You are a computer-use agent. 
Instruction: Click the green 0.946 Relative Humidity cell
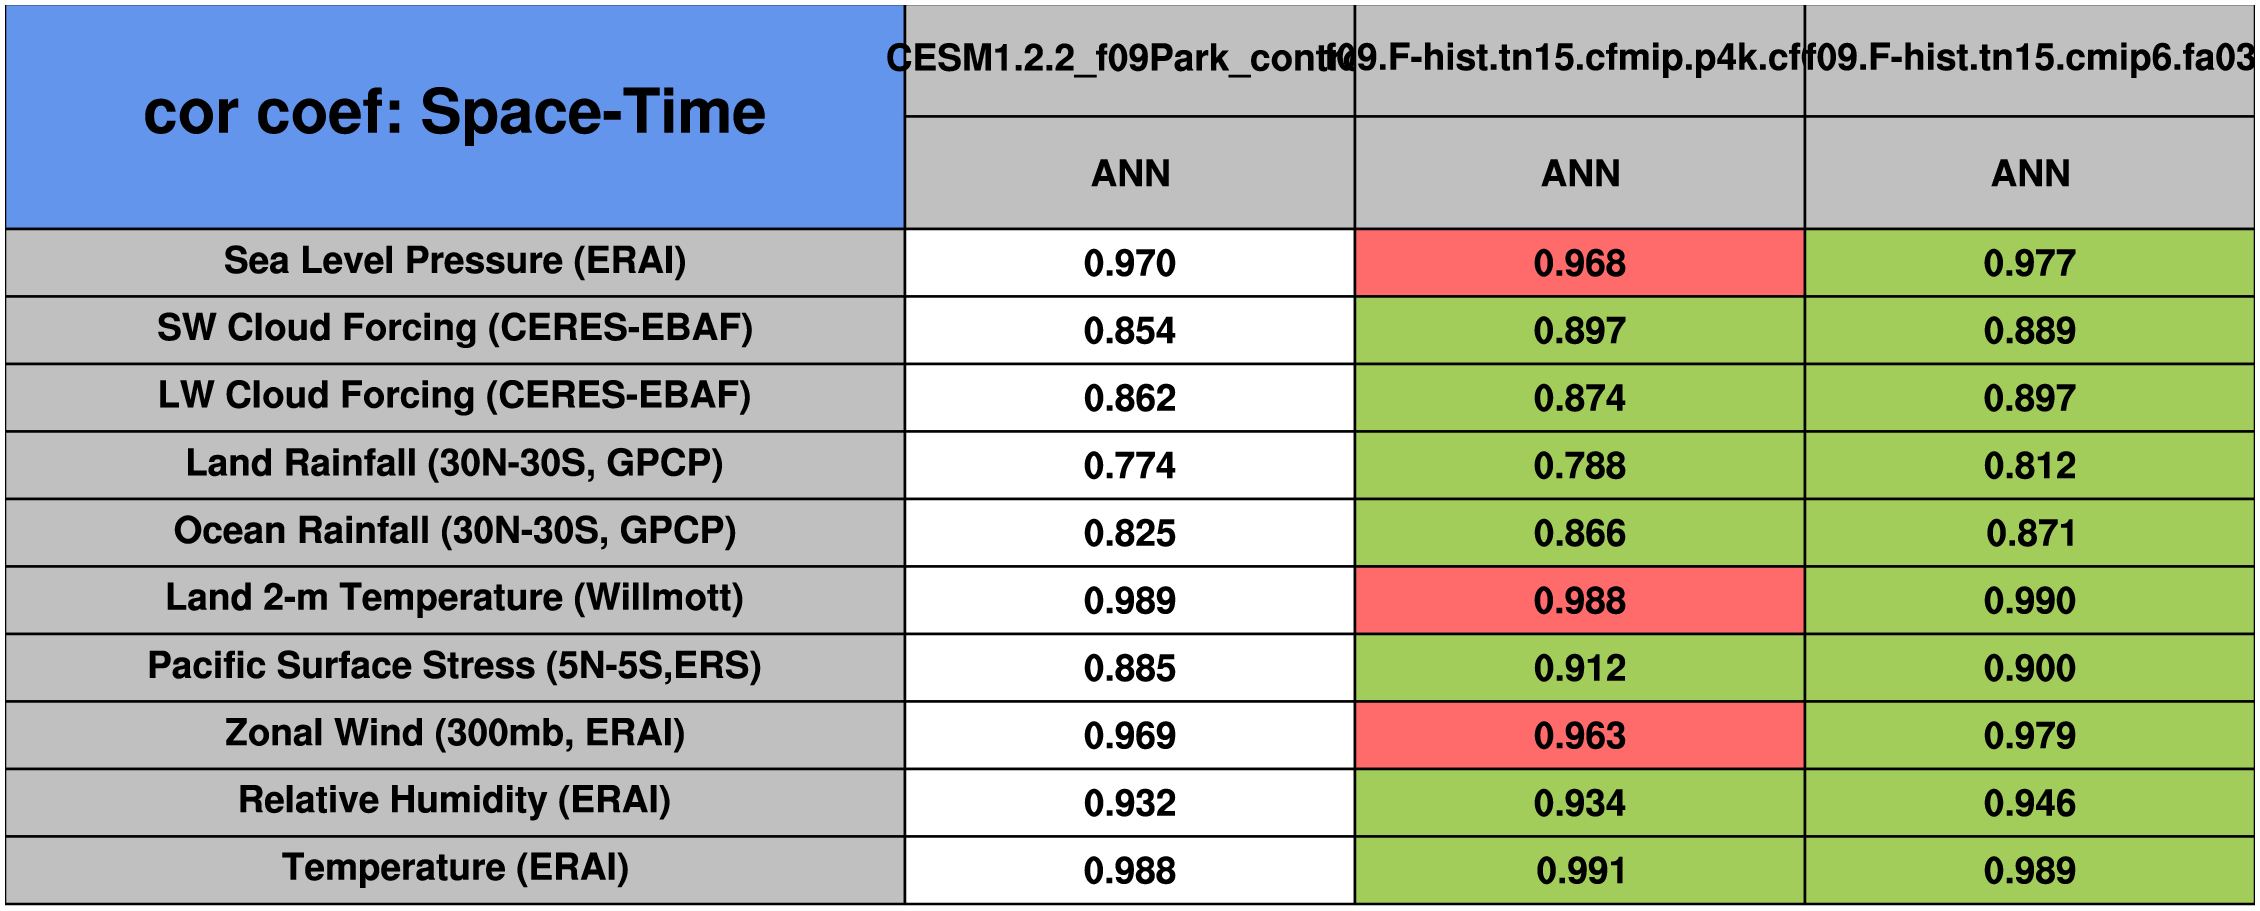click(2030, 803)
